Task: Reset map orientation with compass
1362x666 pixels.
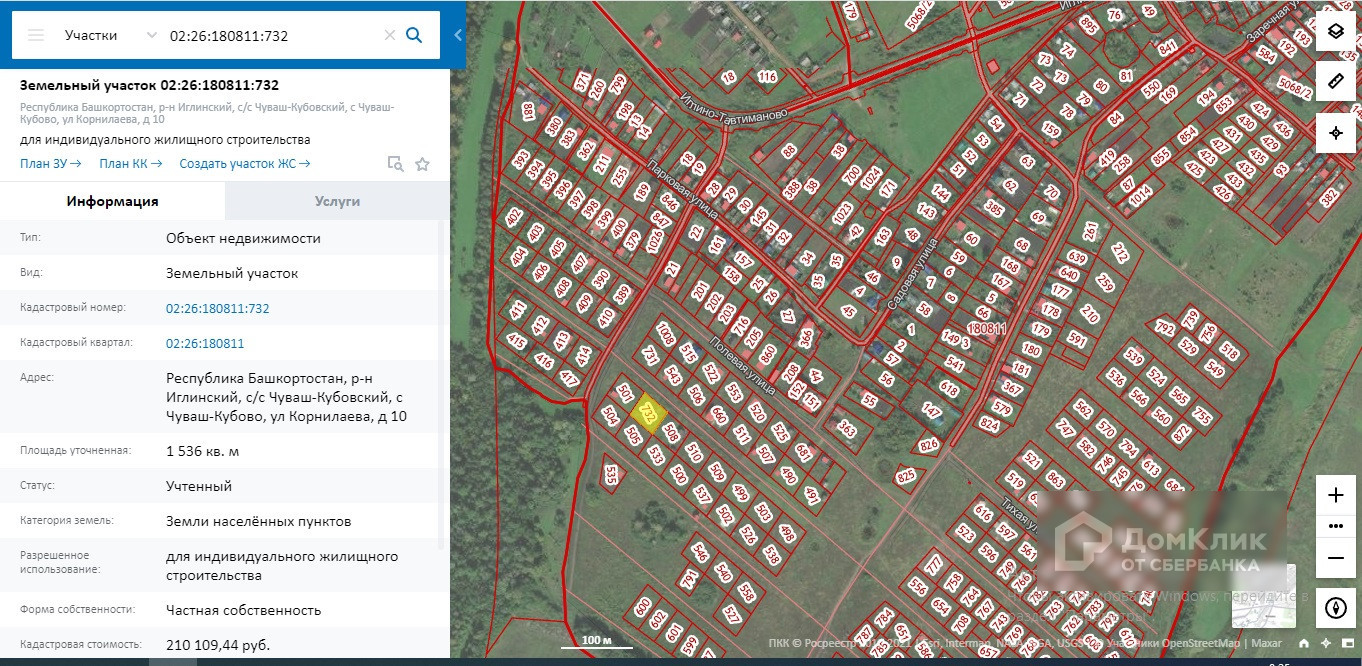Action: (1336, 607)
